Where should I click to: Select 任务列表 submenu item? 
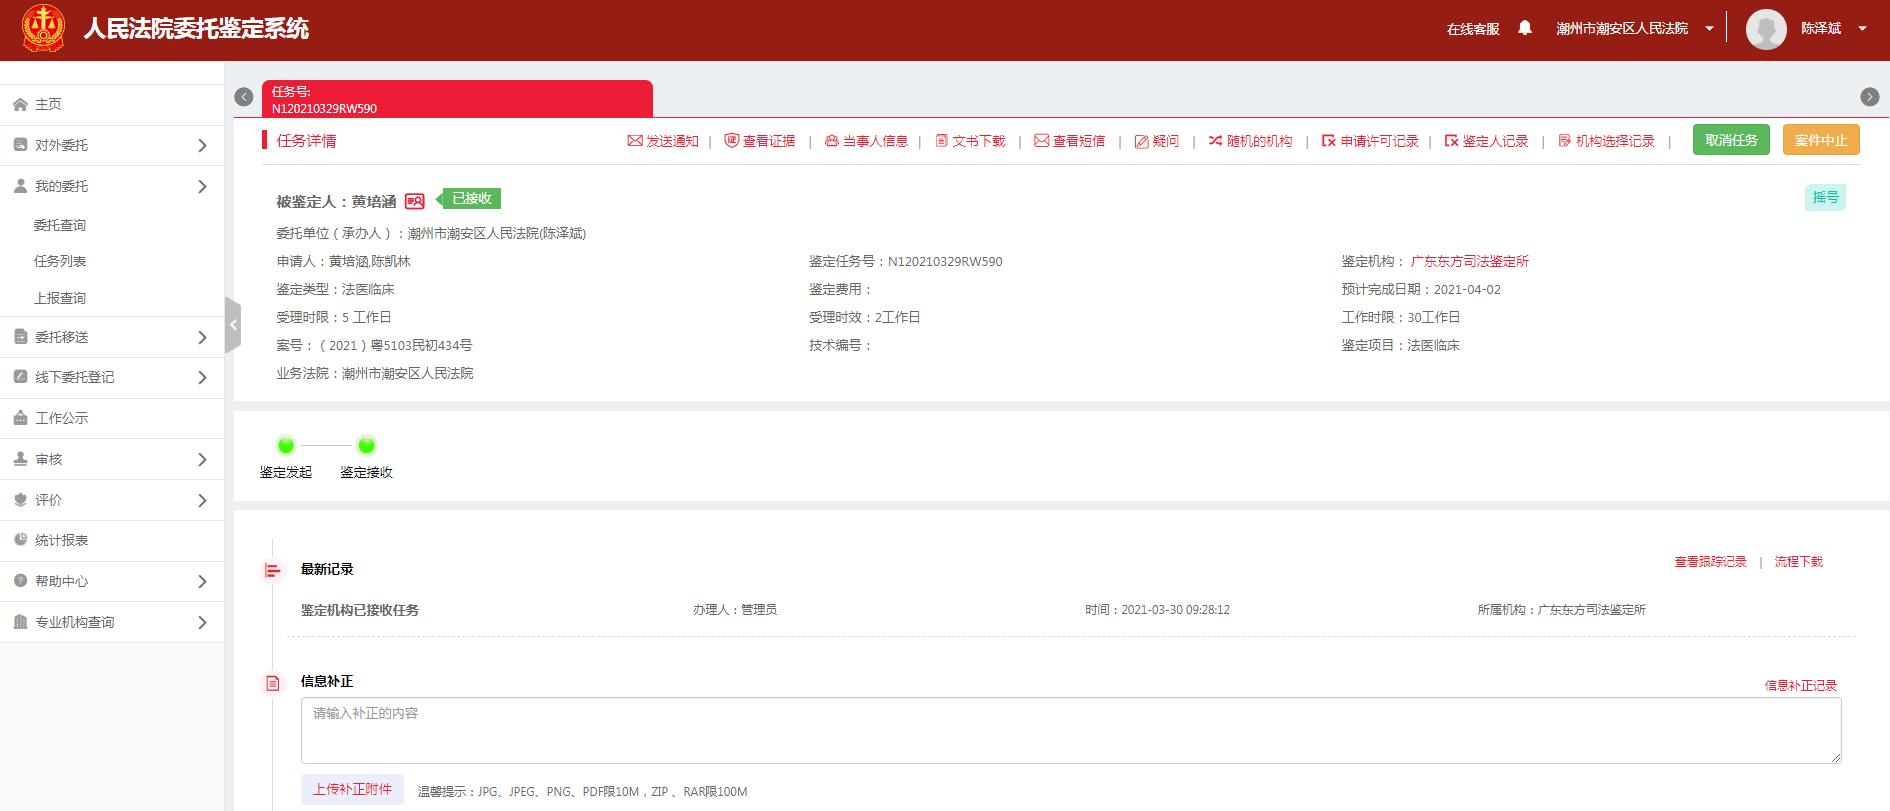60,261
